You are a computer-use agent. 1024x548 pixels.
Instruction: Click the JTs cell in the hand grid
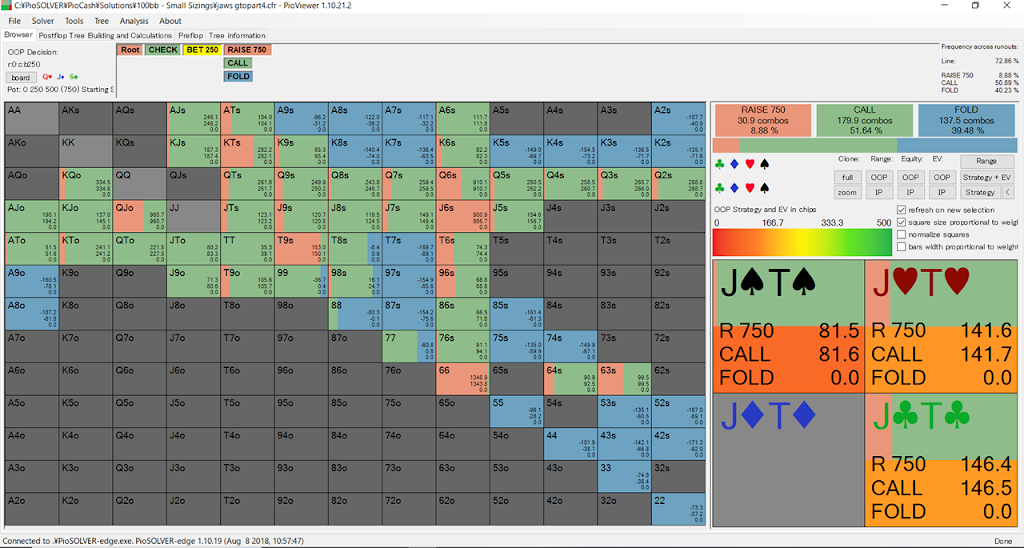247,216
